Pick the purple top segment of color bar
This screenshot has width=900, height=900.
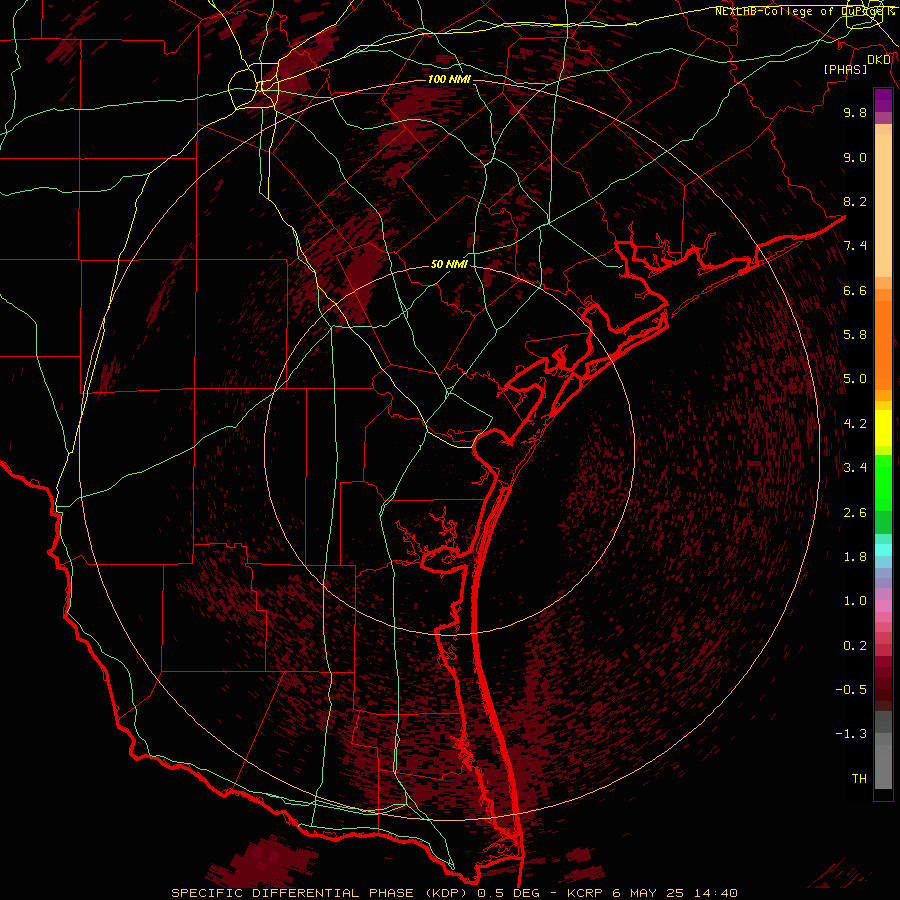coord(883,100)
